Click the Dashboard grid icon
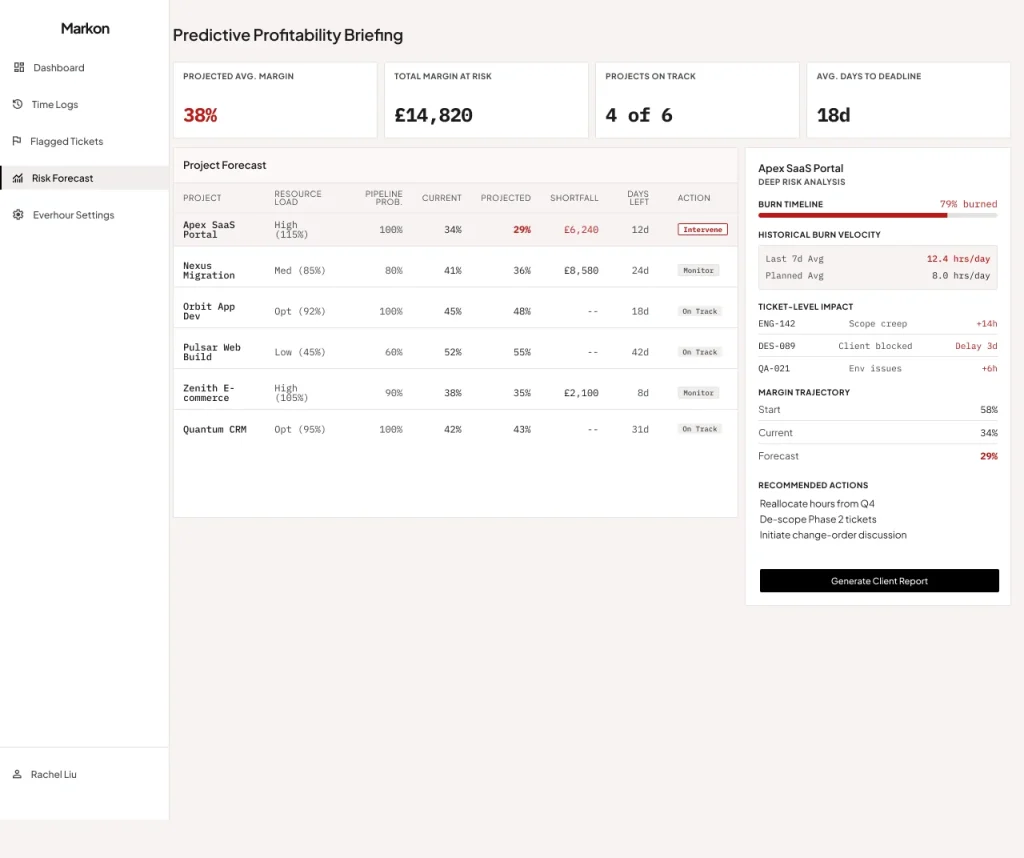This screenshot has width=1024, height=858. (x=19, y=67)
